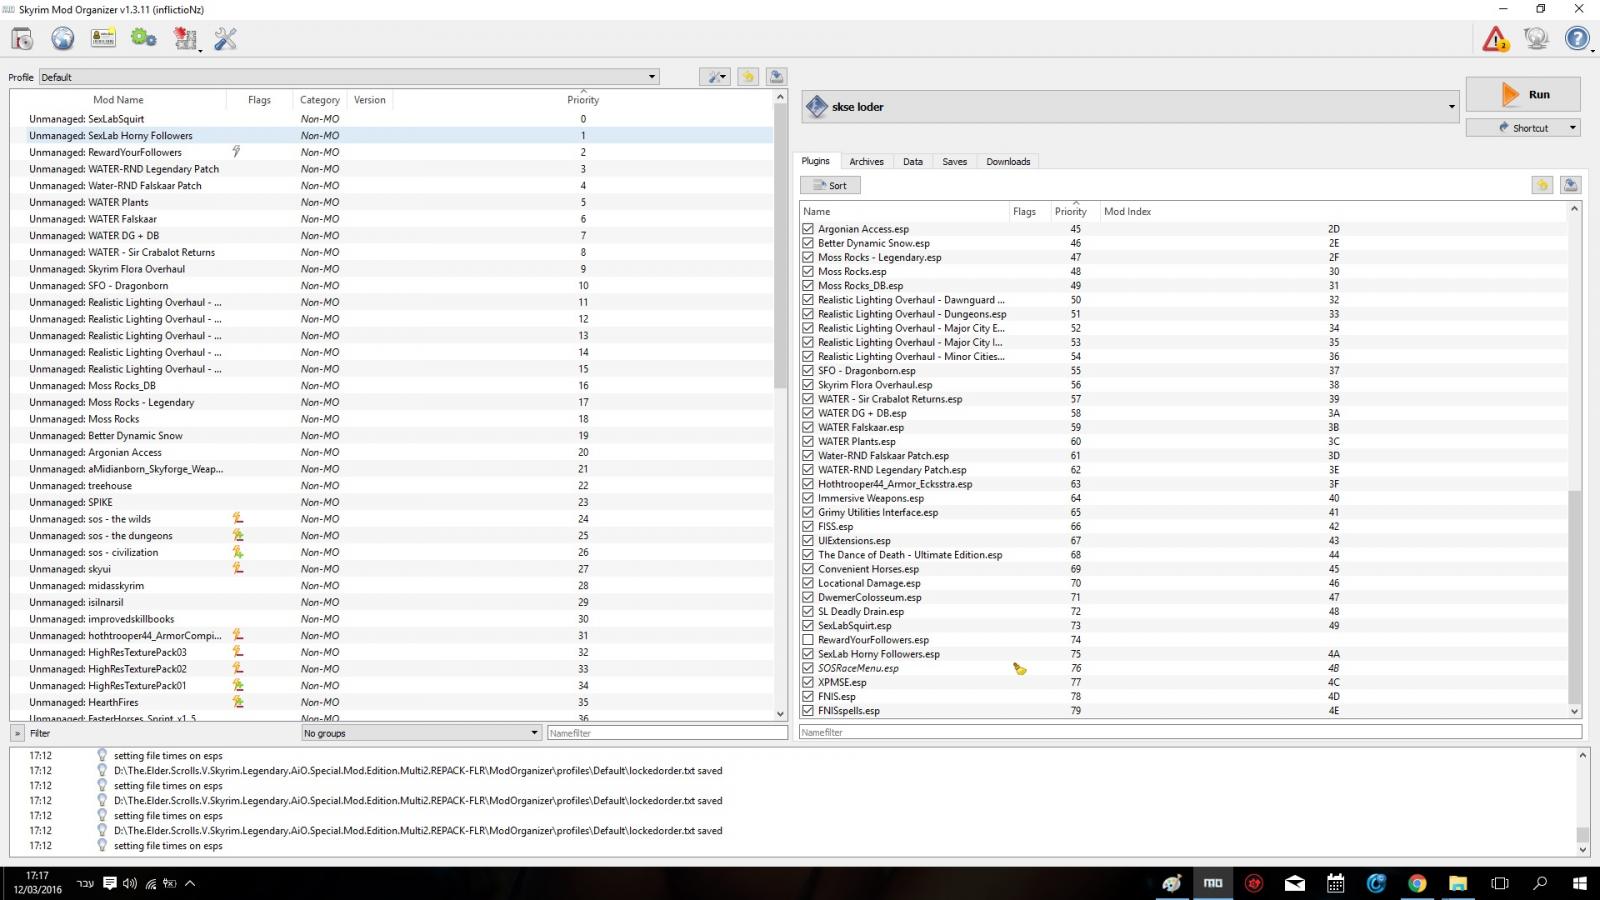The height and width of the screenshot is (900, 1600).
Task: Sort plugins by the Mod Index header
Action: (1127, 211)
